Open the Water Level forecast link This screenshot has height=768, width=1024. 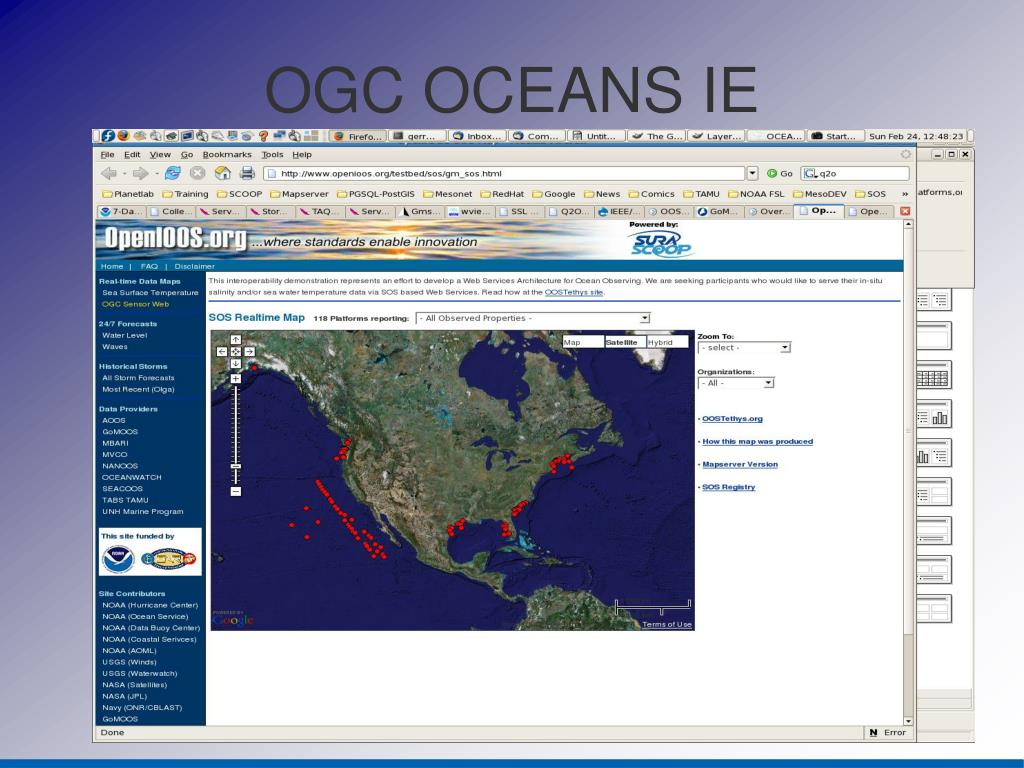(125, 335)
